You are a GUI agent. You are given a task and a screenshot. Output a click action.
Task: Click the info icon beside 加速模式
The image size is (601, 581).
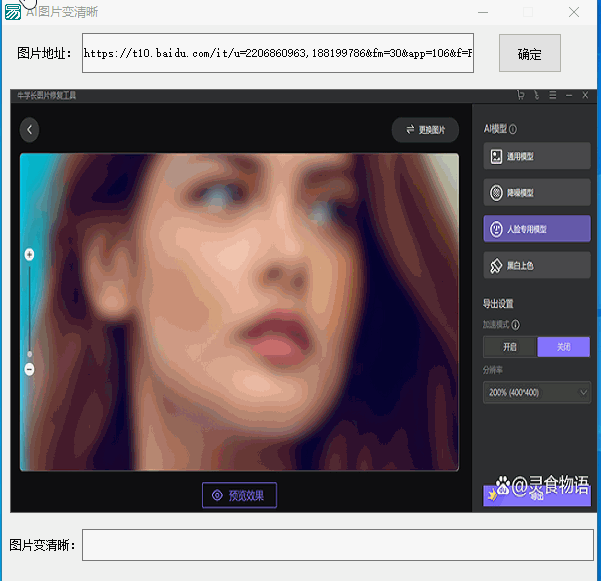pyautogui.click(x=516, y=325)
